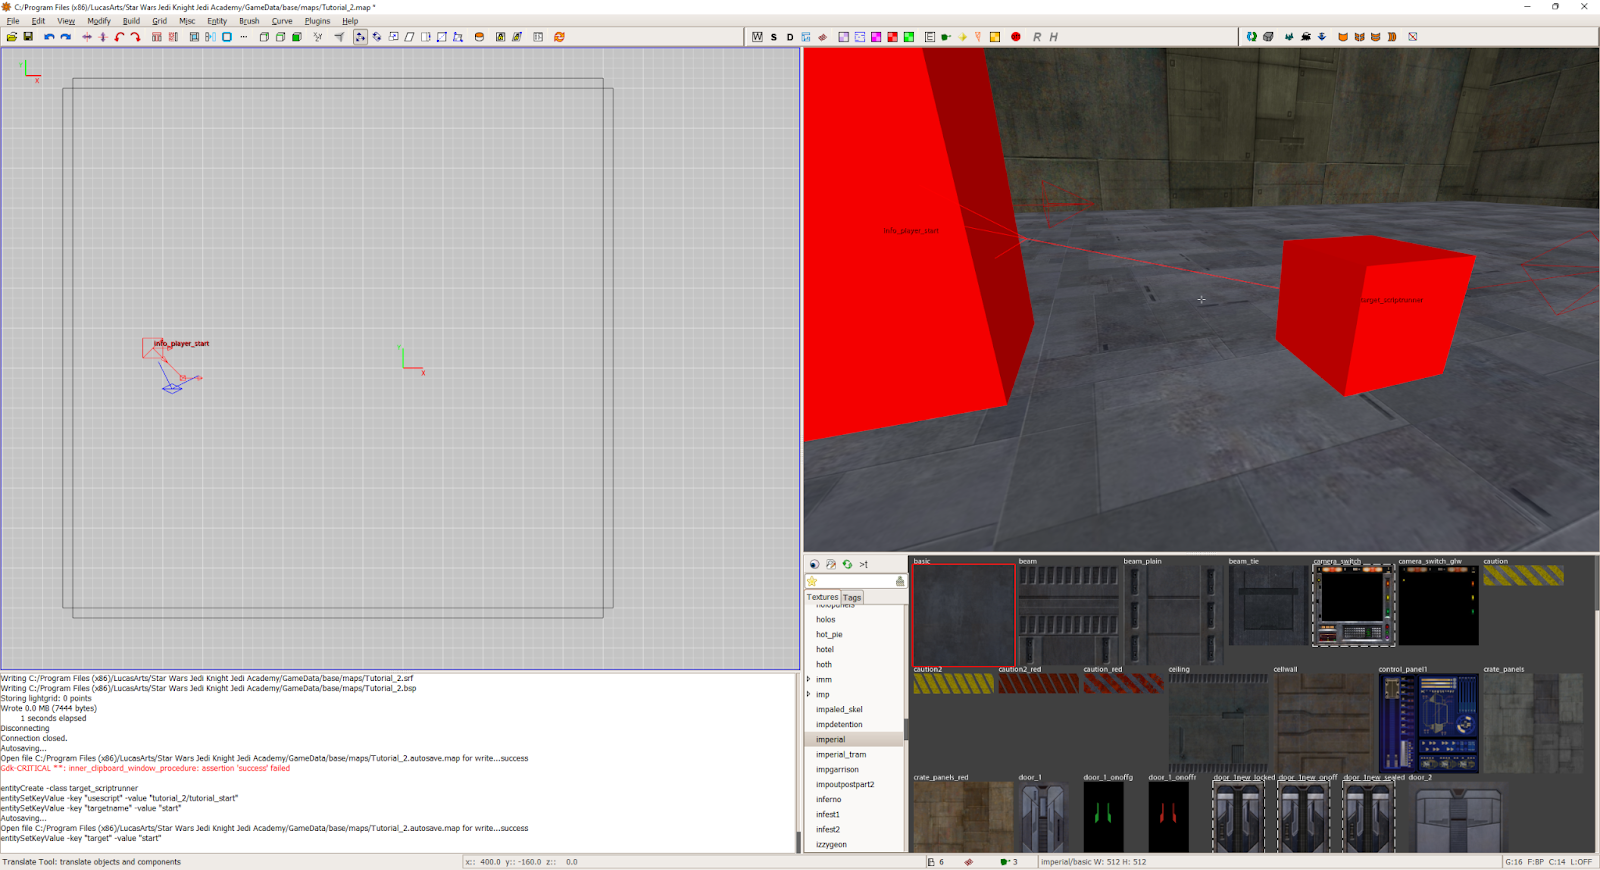Click the vertical flip arrows icon

tap(103, 37)
